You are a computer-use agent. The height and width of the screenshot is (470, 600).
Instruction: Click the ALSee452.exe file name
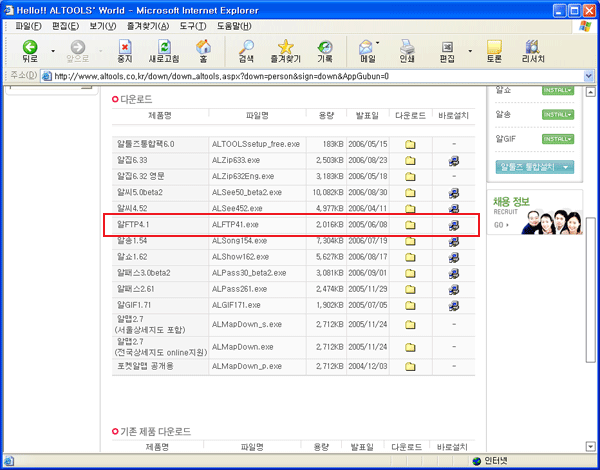[237, 209]
